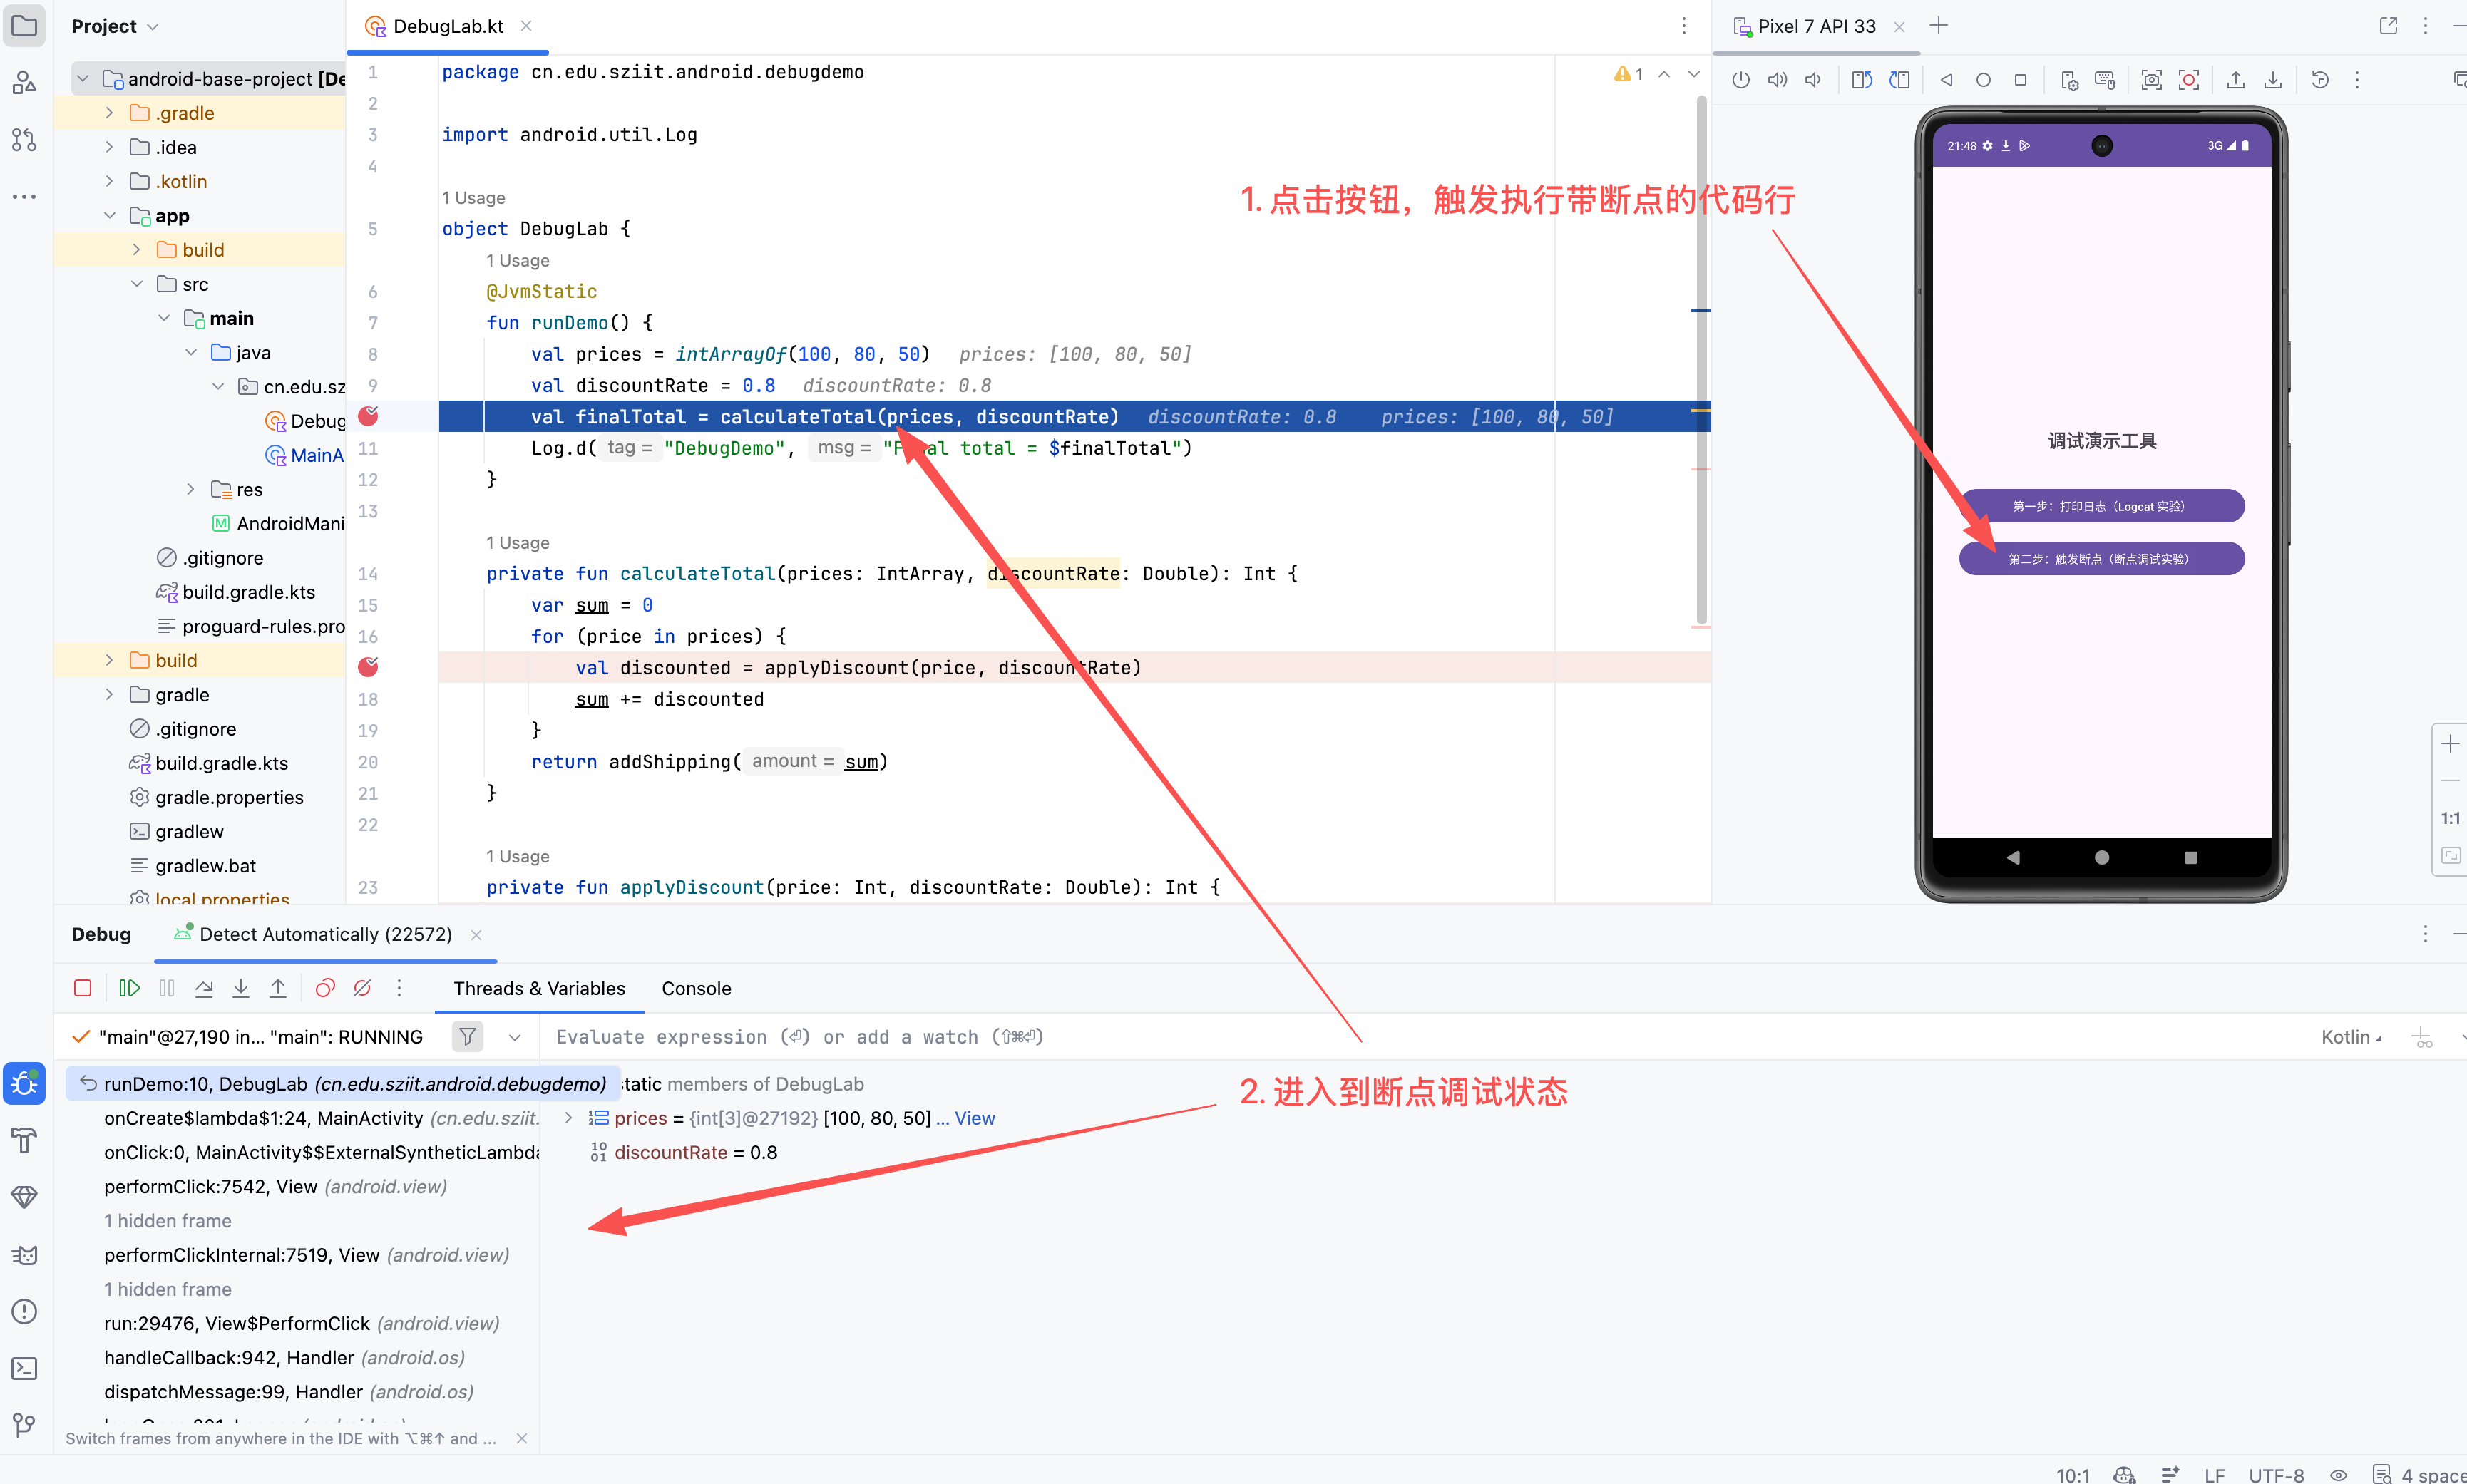Viewport: 2467px width, 1484px height.
Task: Toggle the frames filter funnel button
Action: pos(467,1037)
